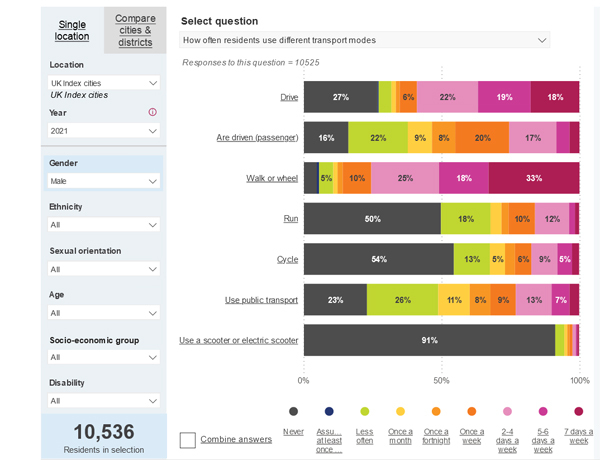The height and width of the screenshot is (460, 600).
Task: Click the Once a month legend dot
Action: (x=401, y=411)
